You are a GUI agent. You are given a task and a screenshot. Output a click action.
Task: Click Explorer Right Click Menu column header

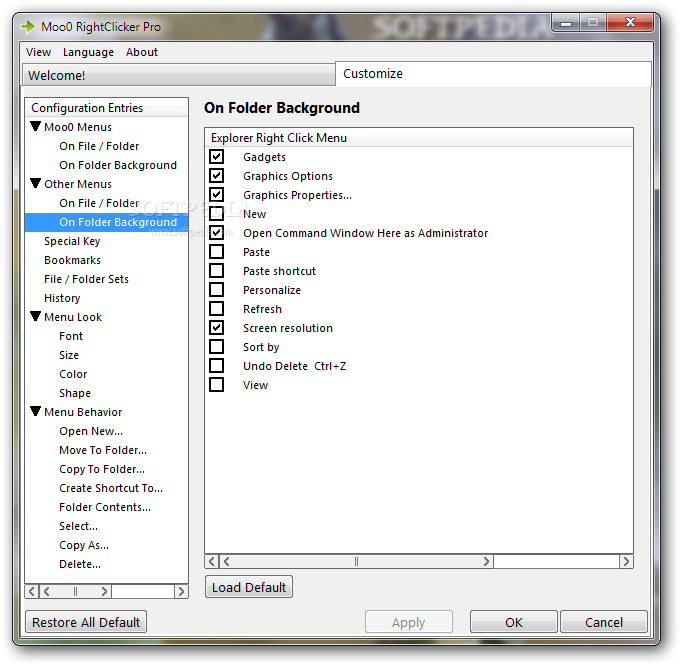coord(419,138)
